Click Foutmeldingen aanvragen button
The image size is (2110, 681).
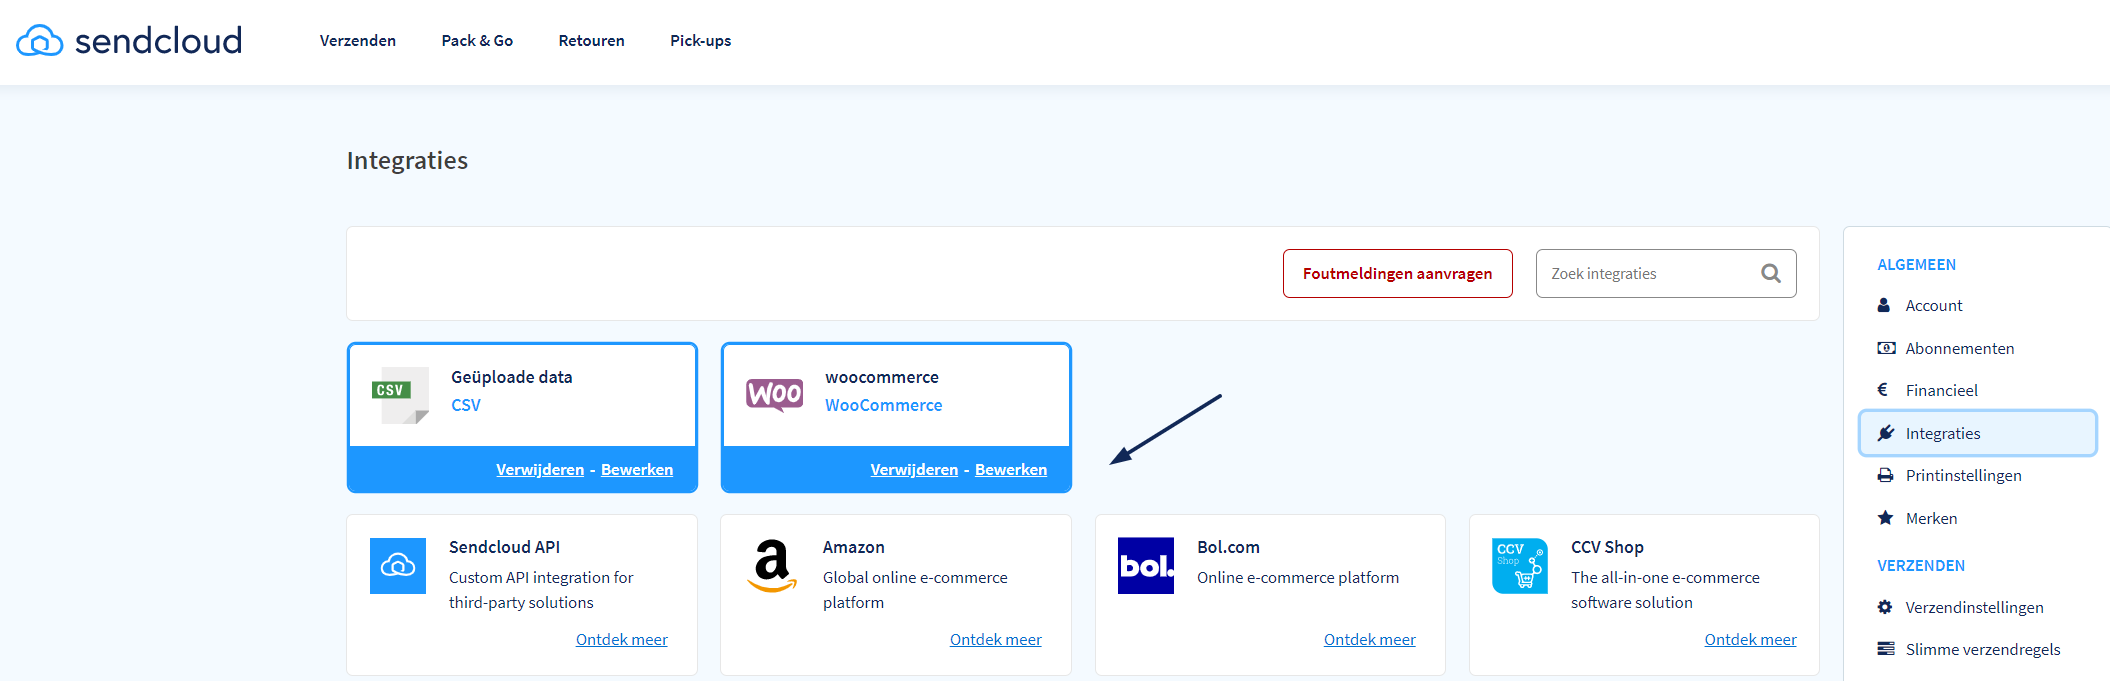pos(1397,273)
